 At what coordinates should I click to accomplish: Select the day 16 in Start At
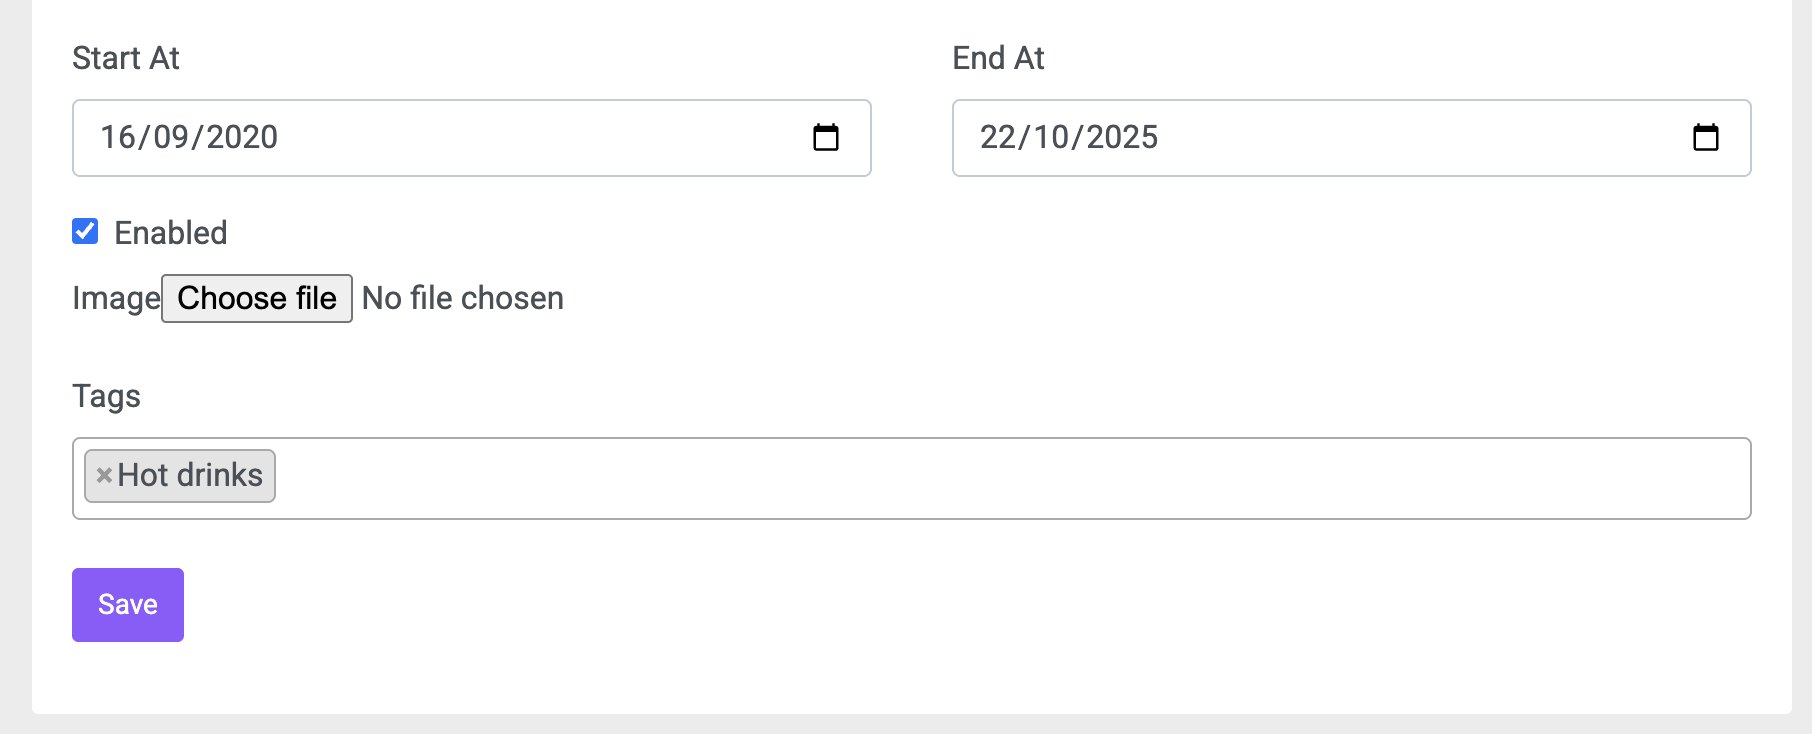(x=118, y=137)
